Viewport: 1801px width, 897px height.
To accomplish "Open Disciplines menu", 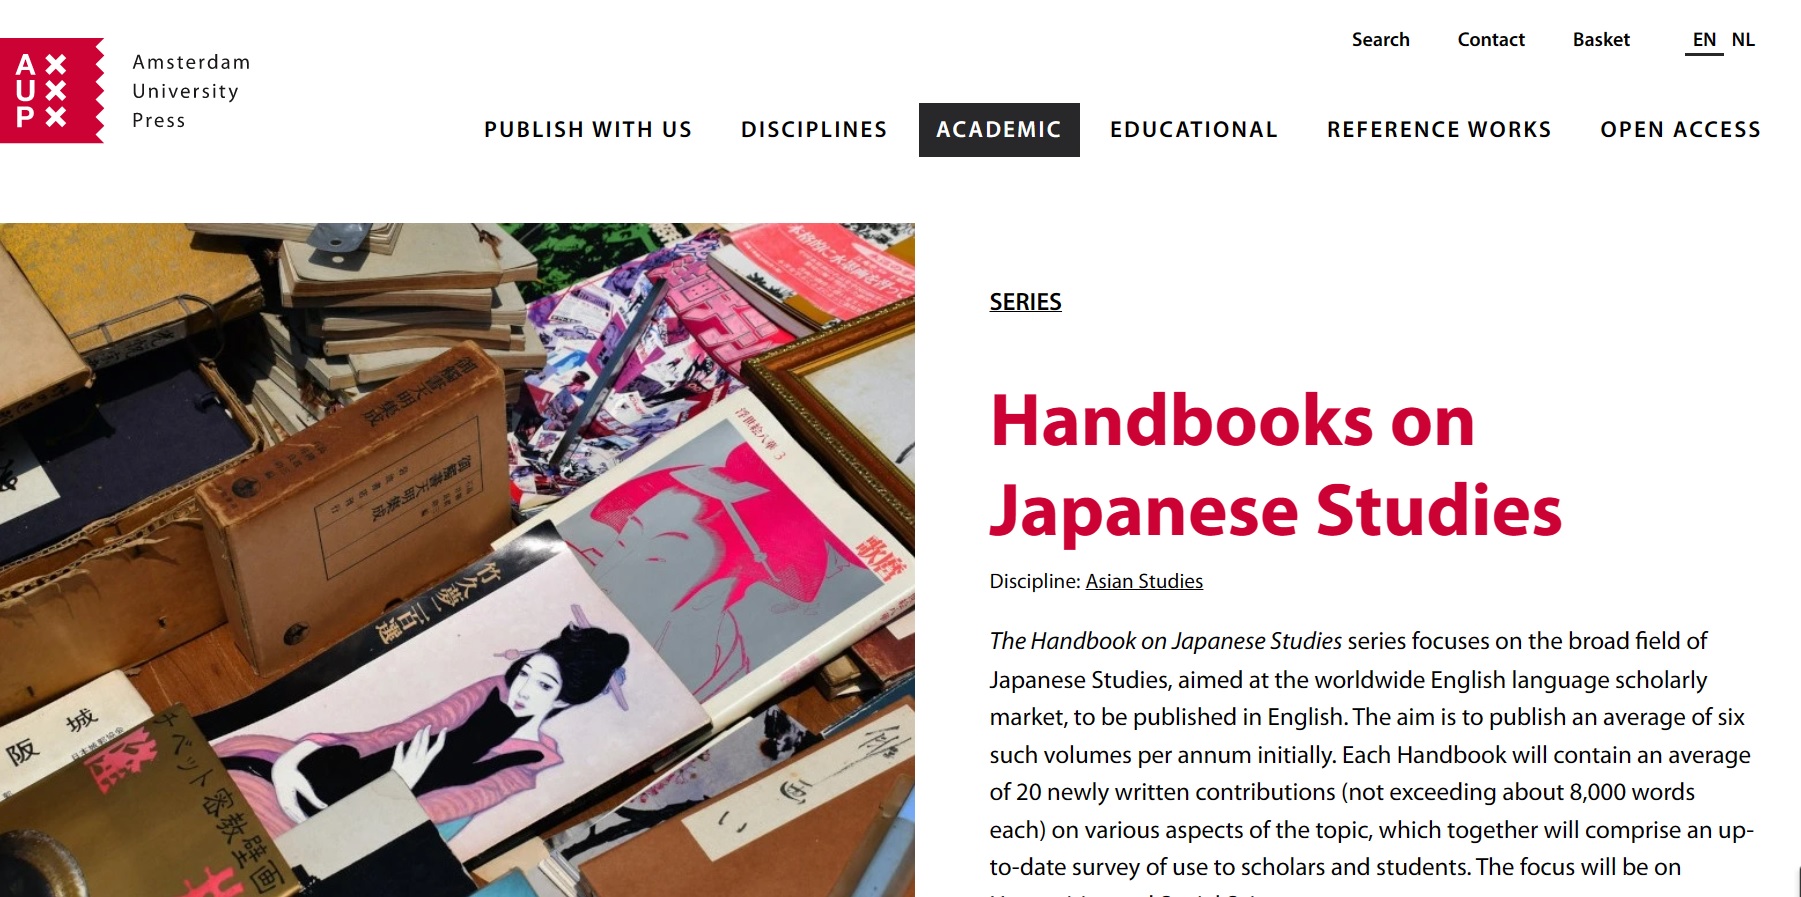I will tap(814, 130).
